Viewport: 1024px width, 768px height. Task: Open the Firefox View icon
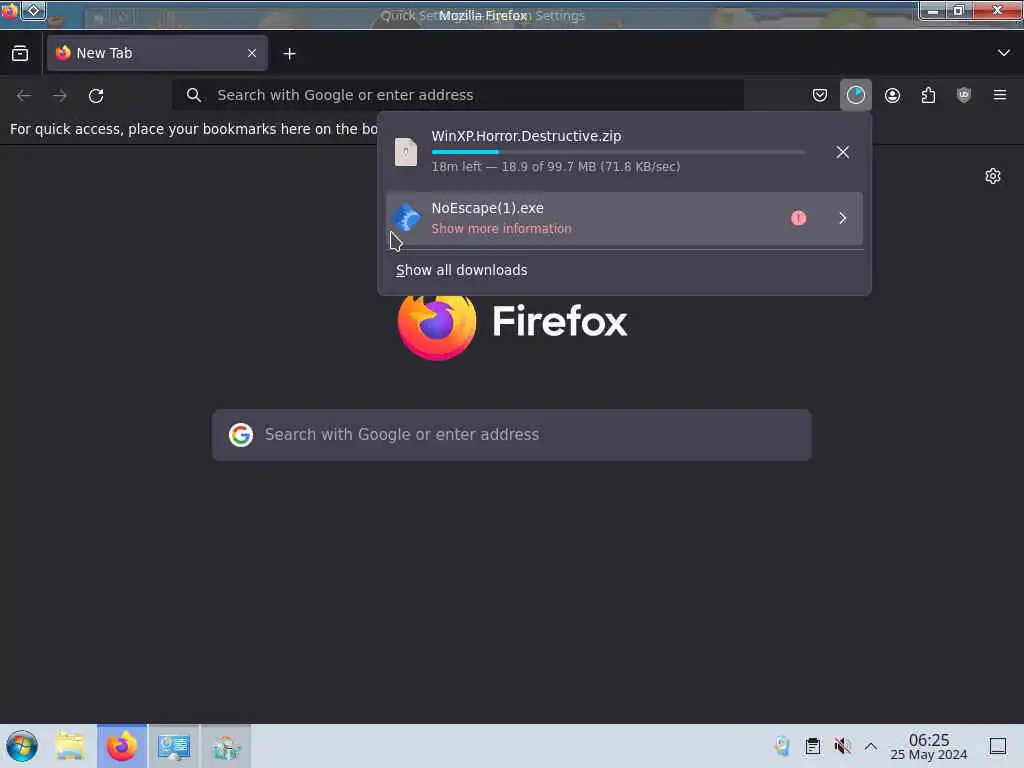pos(20,54)
